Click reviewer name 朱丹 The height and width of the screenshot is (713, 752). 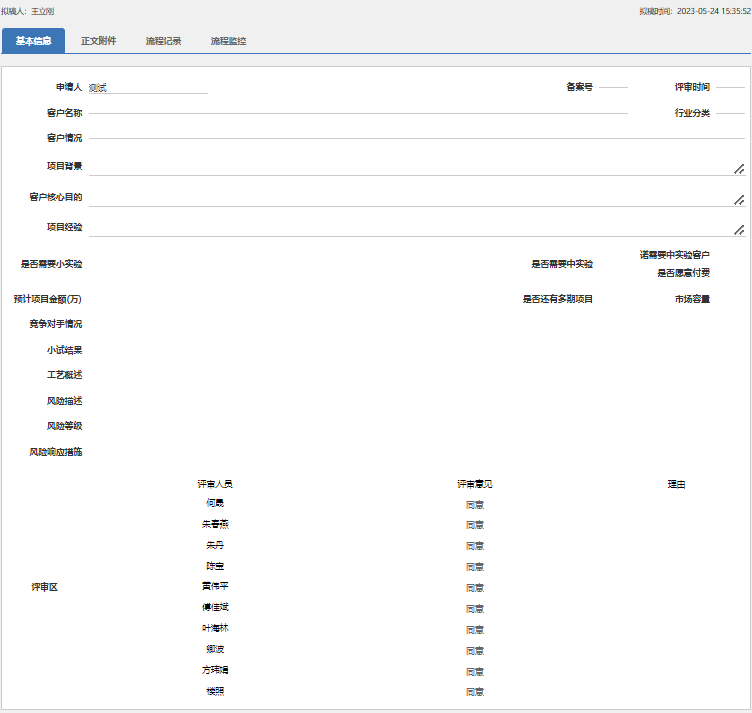coord(215,545)
